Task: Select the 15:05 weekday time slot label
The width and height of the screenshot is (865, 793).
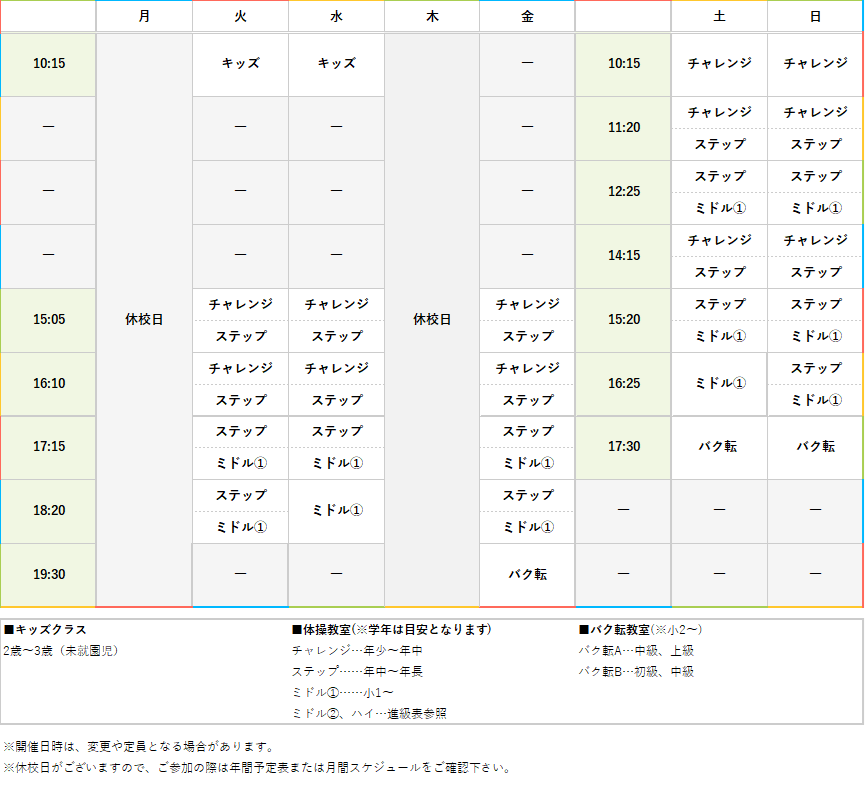Action: 49,320
